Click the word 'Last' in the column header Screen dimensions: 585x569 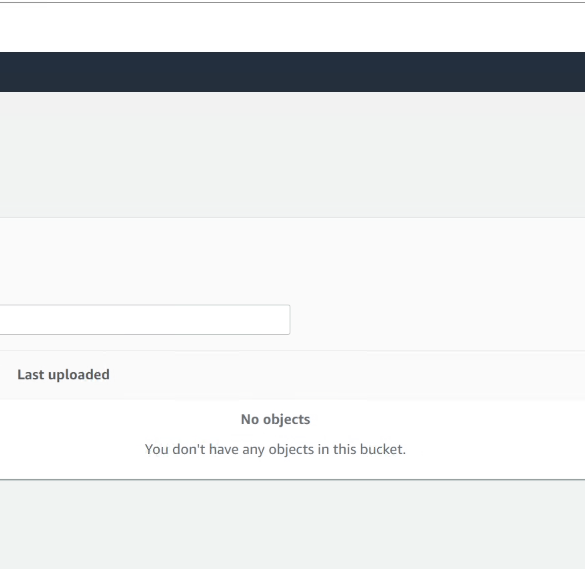pyautogui.click(x=31, y=375)
